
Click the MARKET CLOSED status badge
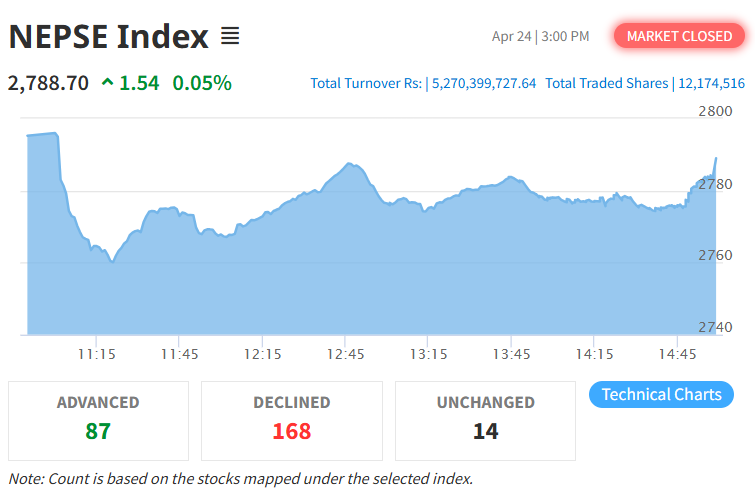(679, 36)
